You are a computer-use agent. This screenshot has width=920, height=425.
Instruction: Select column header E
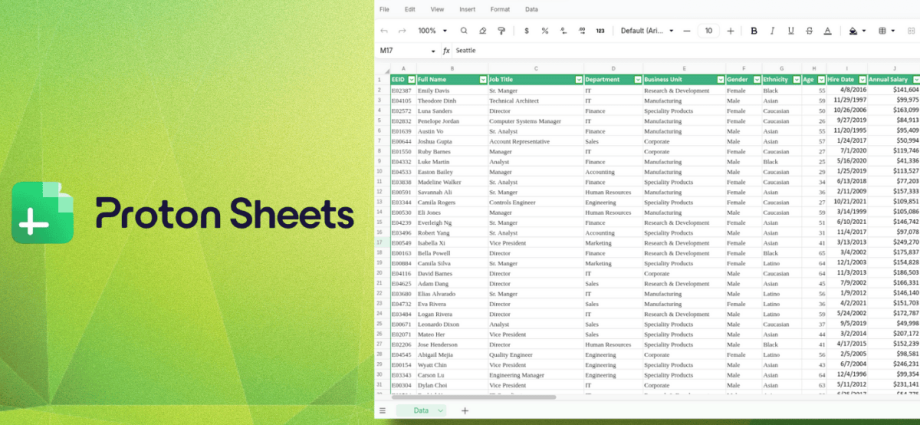pyautogui.click(x=684, y=69)
